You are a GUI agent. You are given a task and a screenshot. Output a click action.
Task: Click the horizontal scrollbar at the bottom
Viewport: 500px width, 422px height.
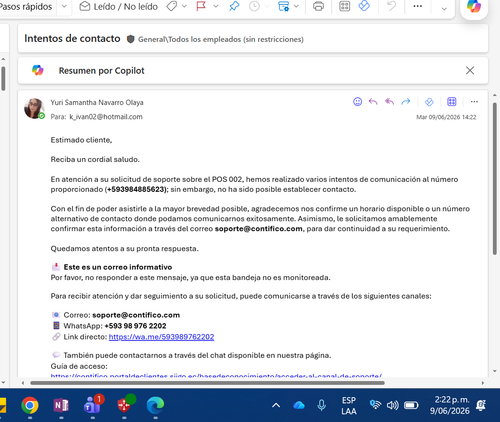[x=207, y=383]
